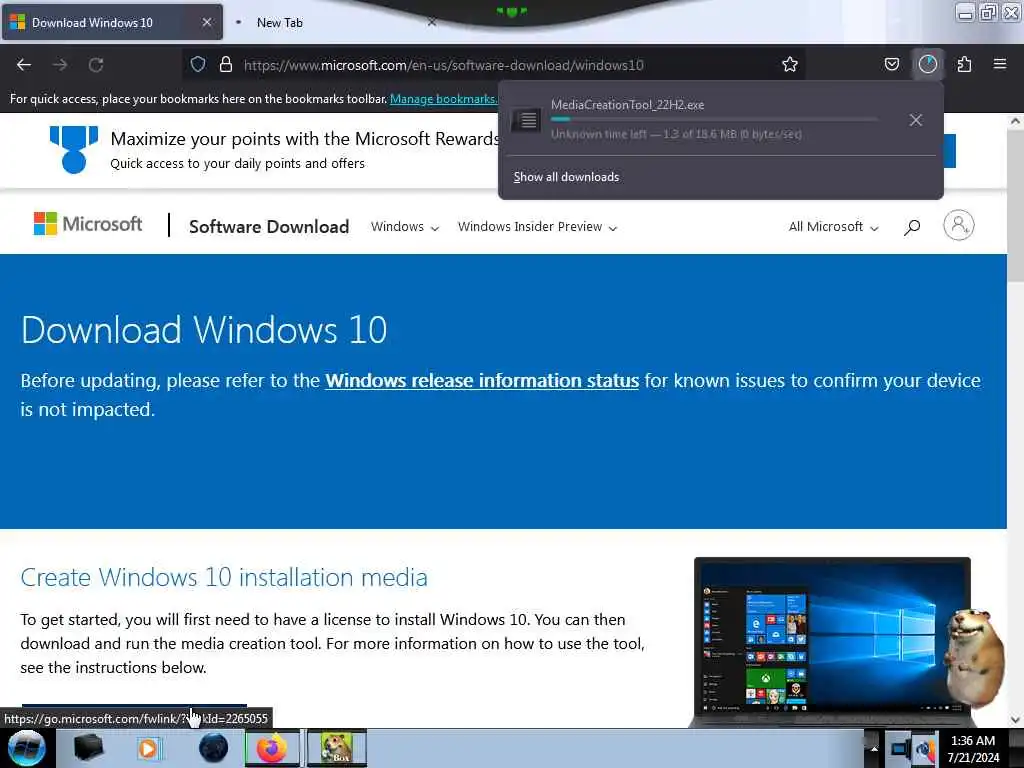Image resolution: width=1024 pixels, height=768 pixels.
Task: Click the squirrel desktop mascot figure
Action: coord(976,657)
